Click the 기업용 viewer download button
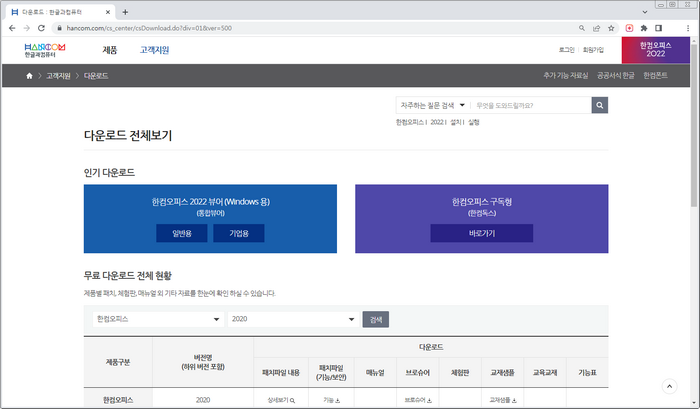This screenshot has width=700, height=409. 239,233
